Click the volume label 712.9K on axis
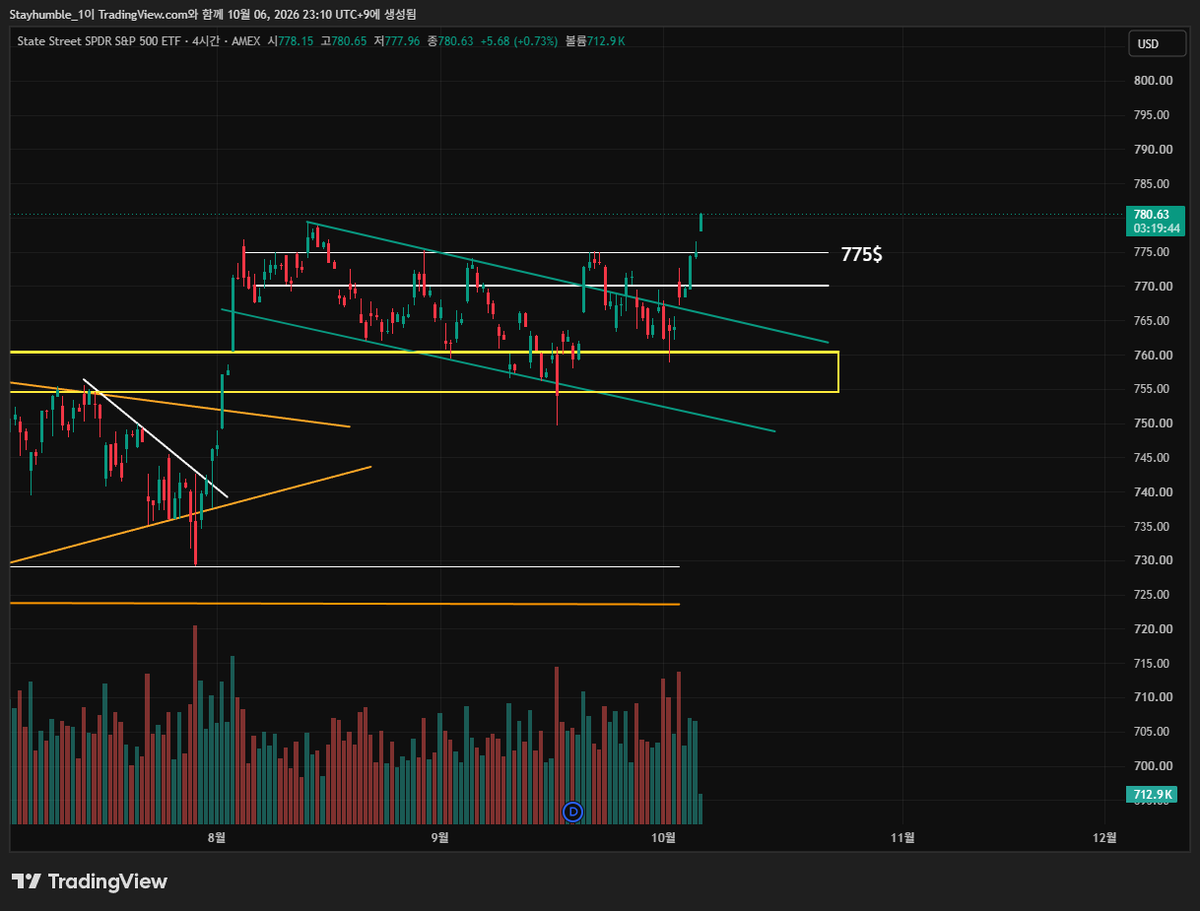Screen dimensions: 1200x911 [1152, 795]
